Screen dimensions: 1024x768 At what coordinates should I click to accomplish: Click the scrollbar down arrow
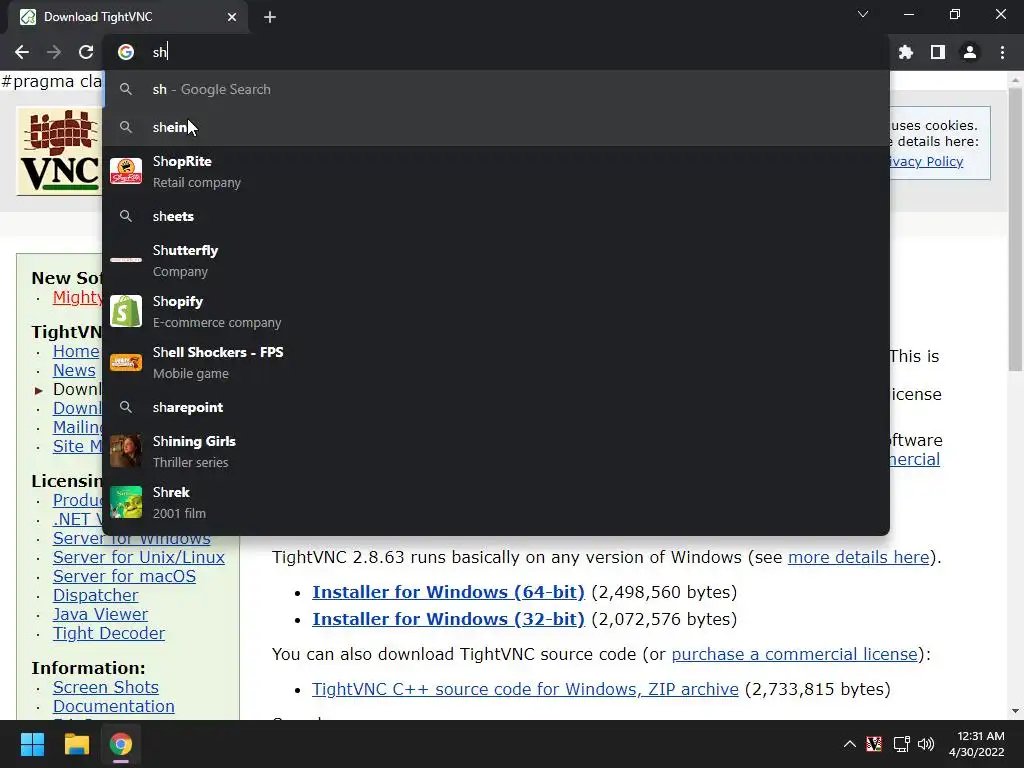tap(1015, 711)
